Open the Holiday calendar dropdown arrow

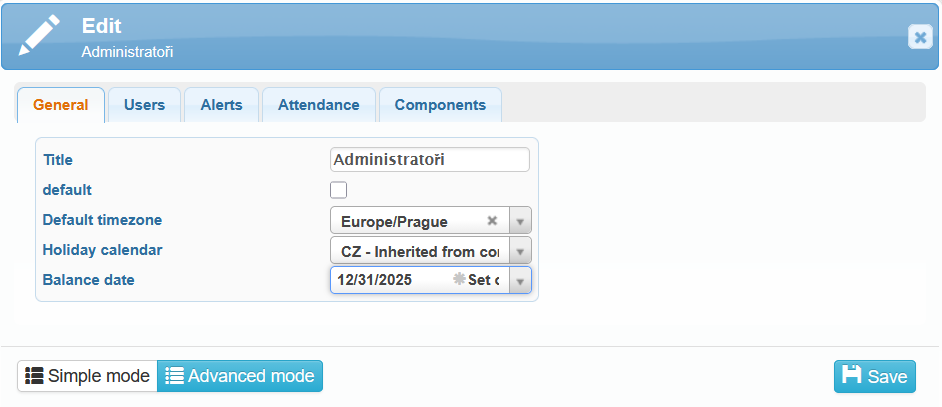click(x=520, y=251)
